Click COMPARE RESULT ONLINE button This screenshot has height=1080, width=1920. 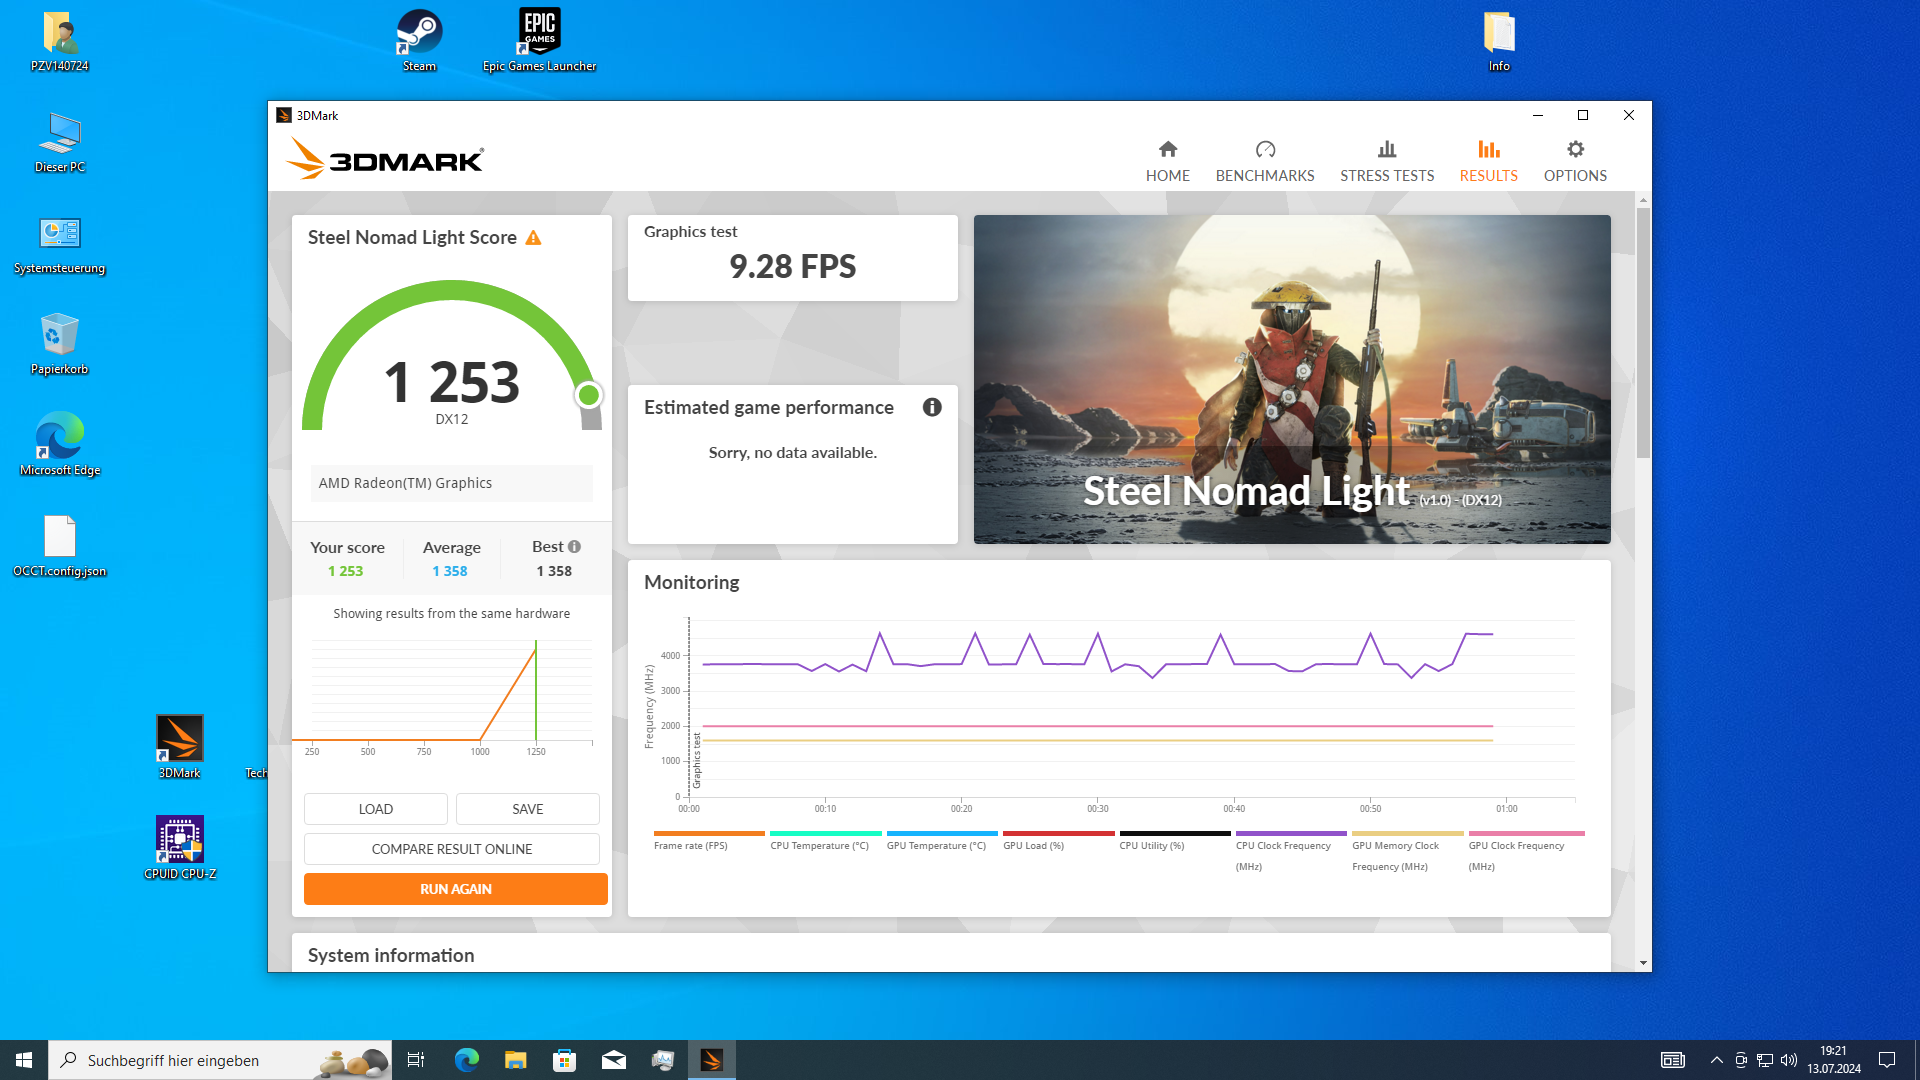click(452, 849)
